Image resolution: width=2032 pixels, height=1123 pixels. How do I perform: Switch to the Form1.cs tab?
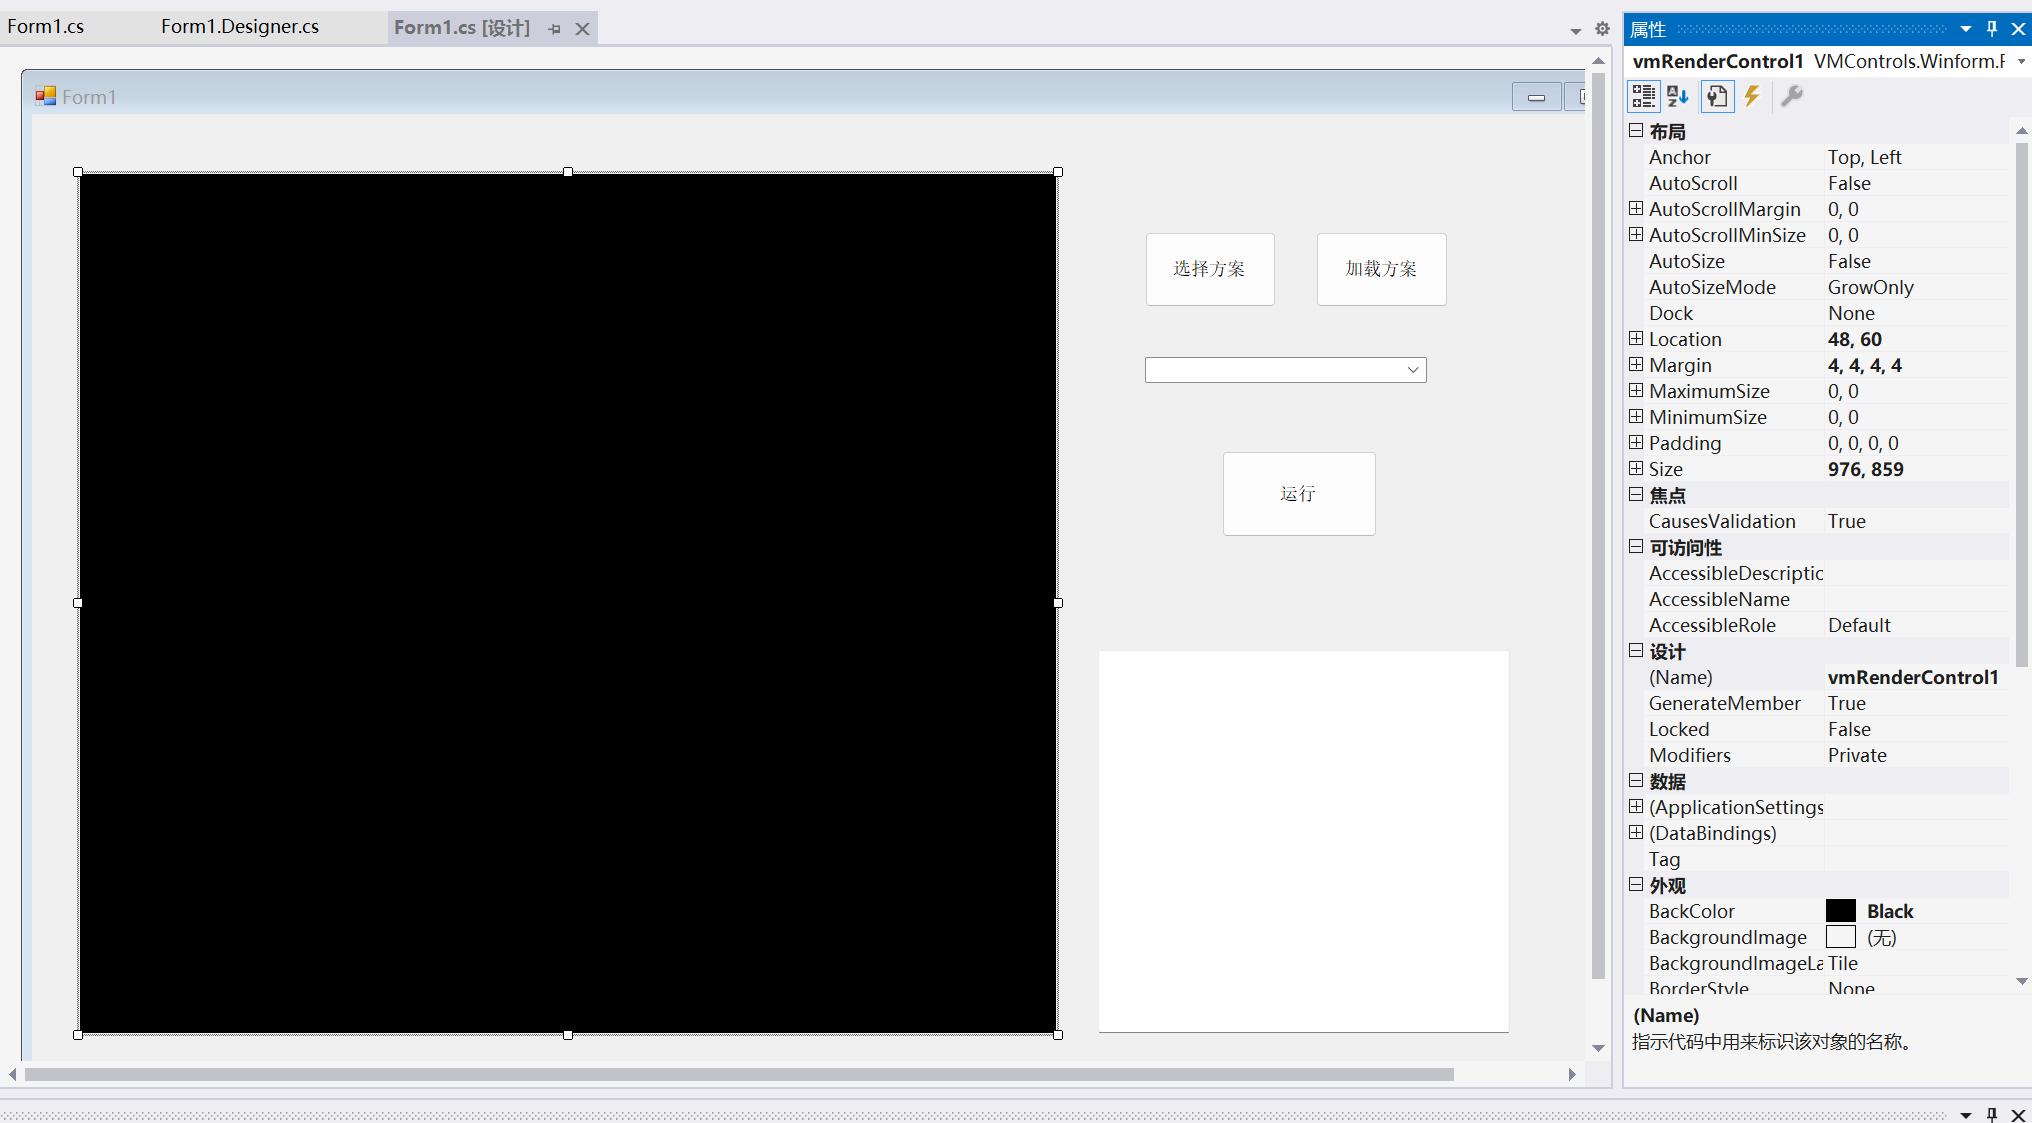click(46, 27)
